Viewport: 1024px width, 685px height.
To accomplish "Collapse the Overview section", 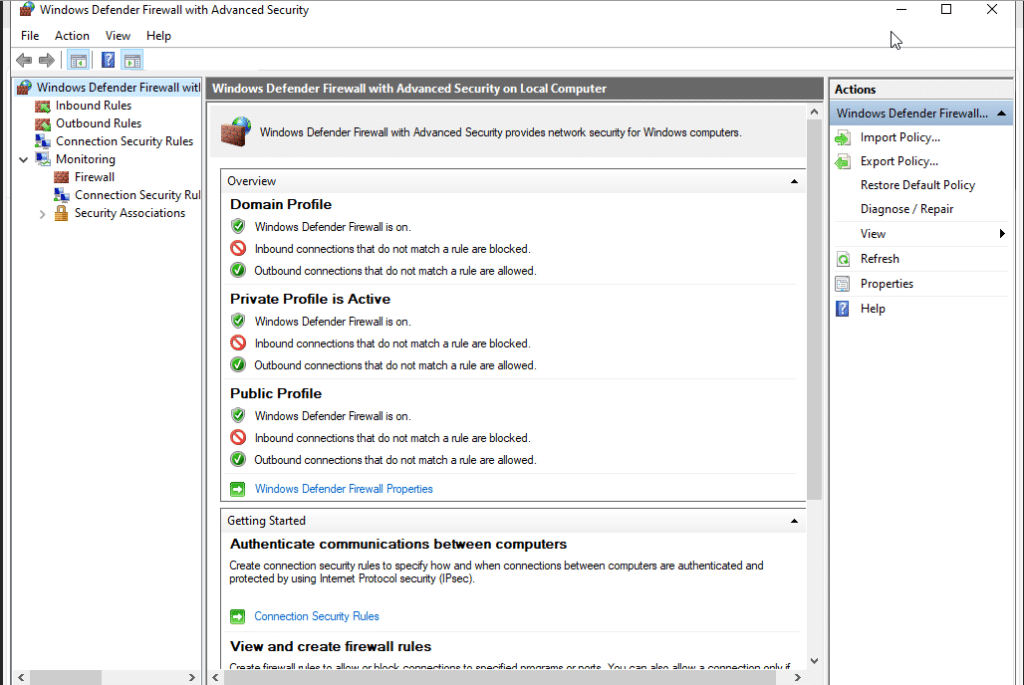I will click(794, 182).
